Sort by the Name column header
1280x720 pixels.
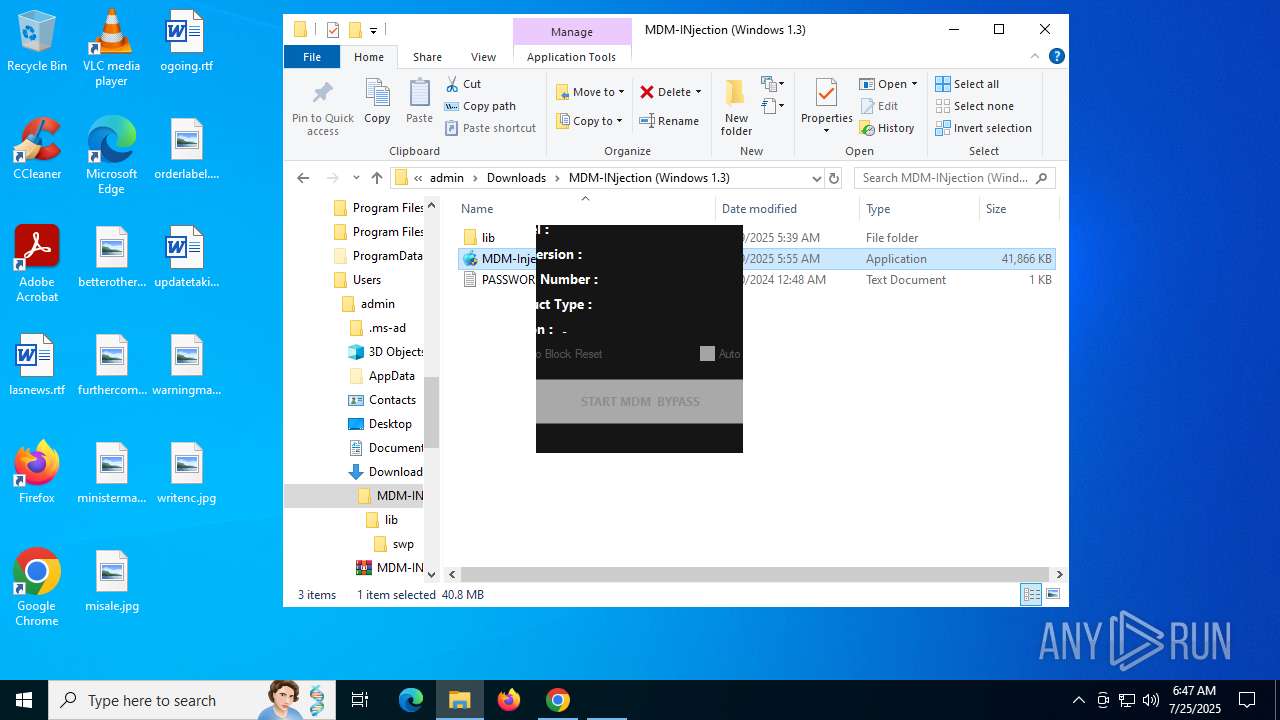click(x=585, y=209)
